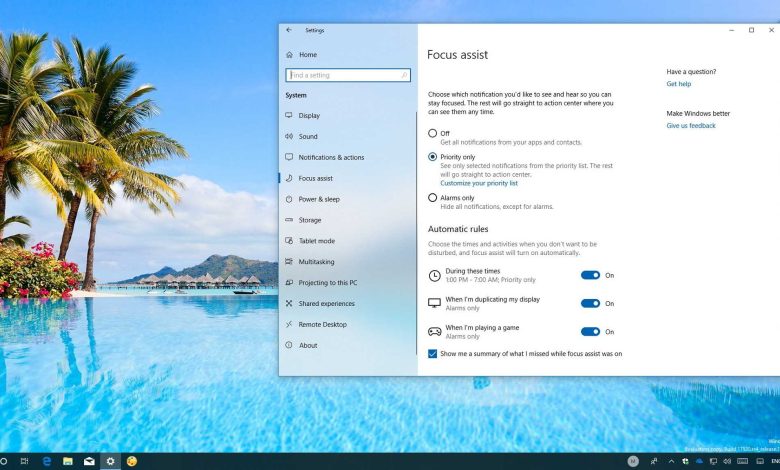This screenshot has width=780, height=470.
Task: Toggle When I'm duplicating my display switch
Action: pos(590,303)
